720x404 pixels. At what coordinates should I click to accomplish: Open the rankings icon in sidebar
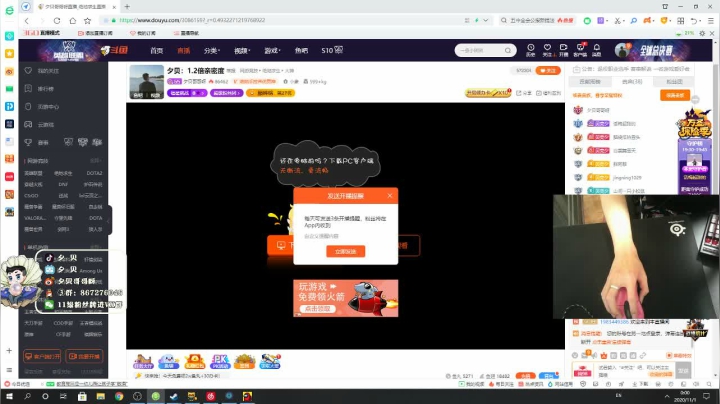[x=28, y=89]
